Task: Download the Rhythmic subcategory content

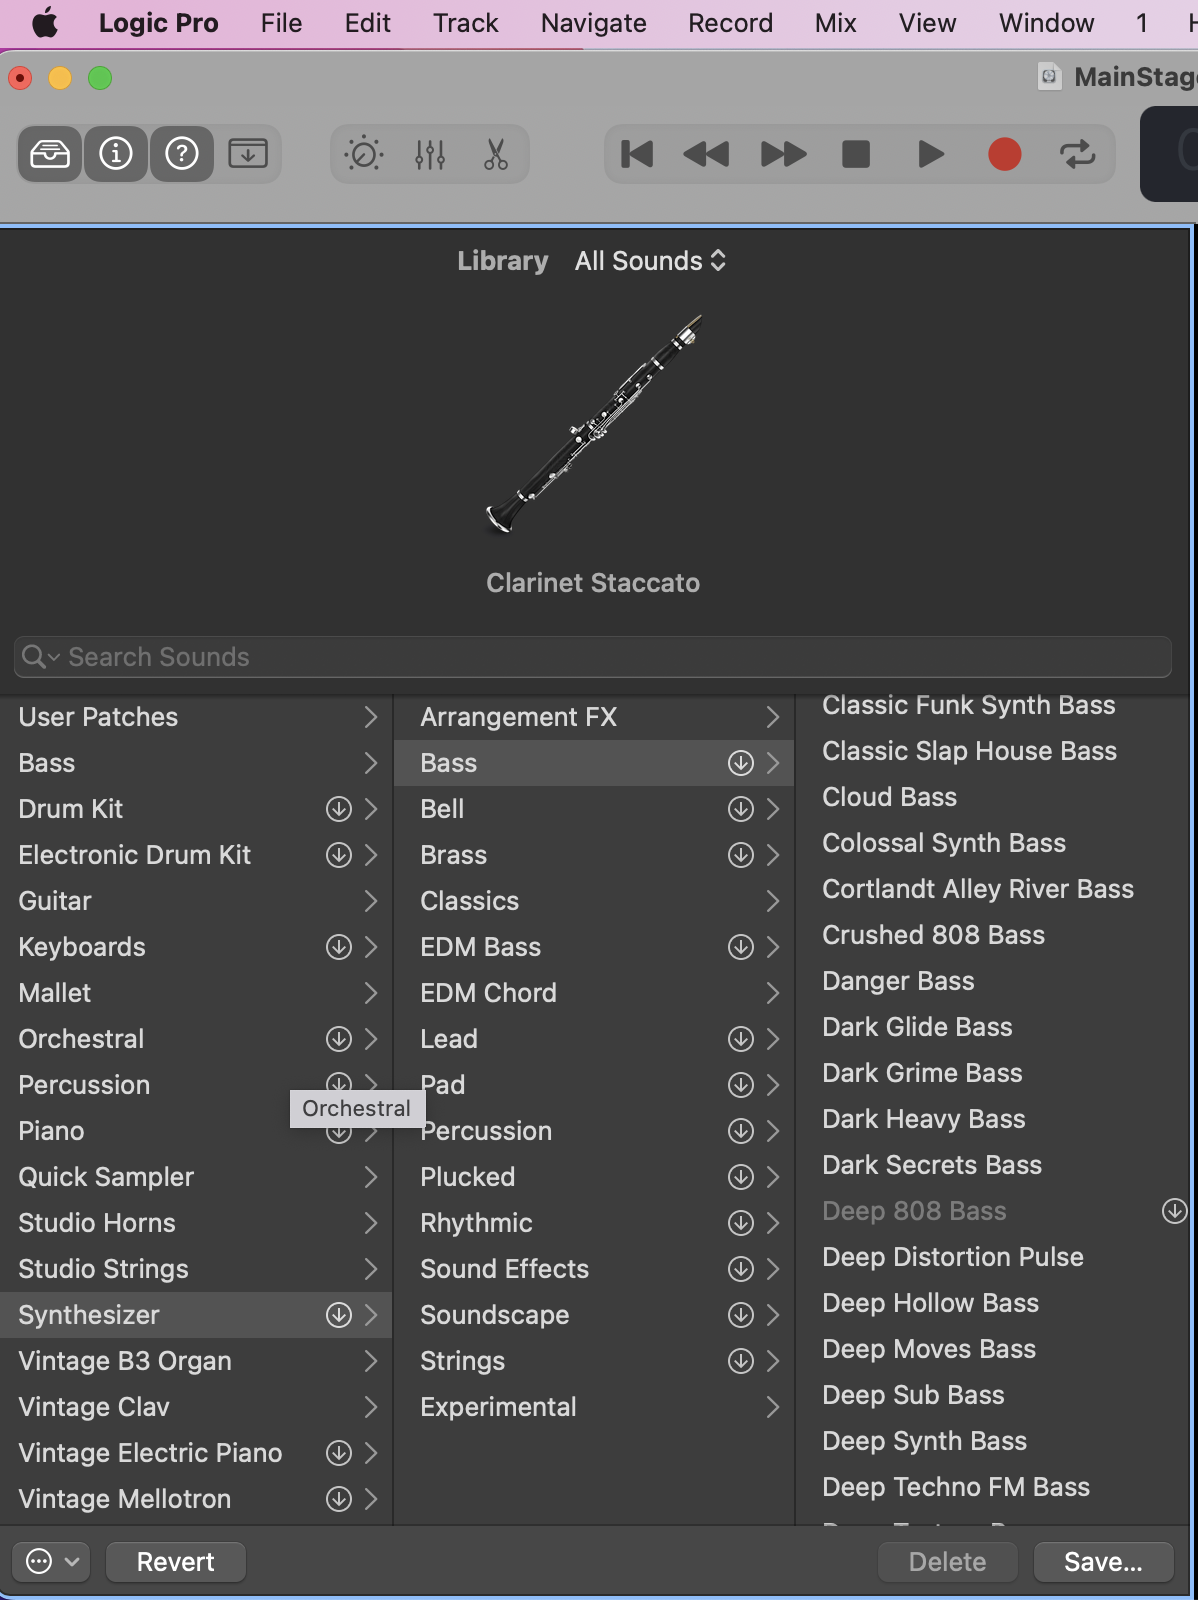Action: click(741, 1223)
